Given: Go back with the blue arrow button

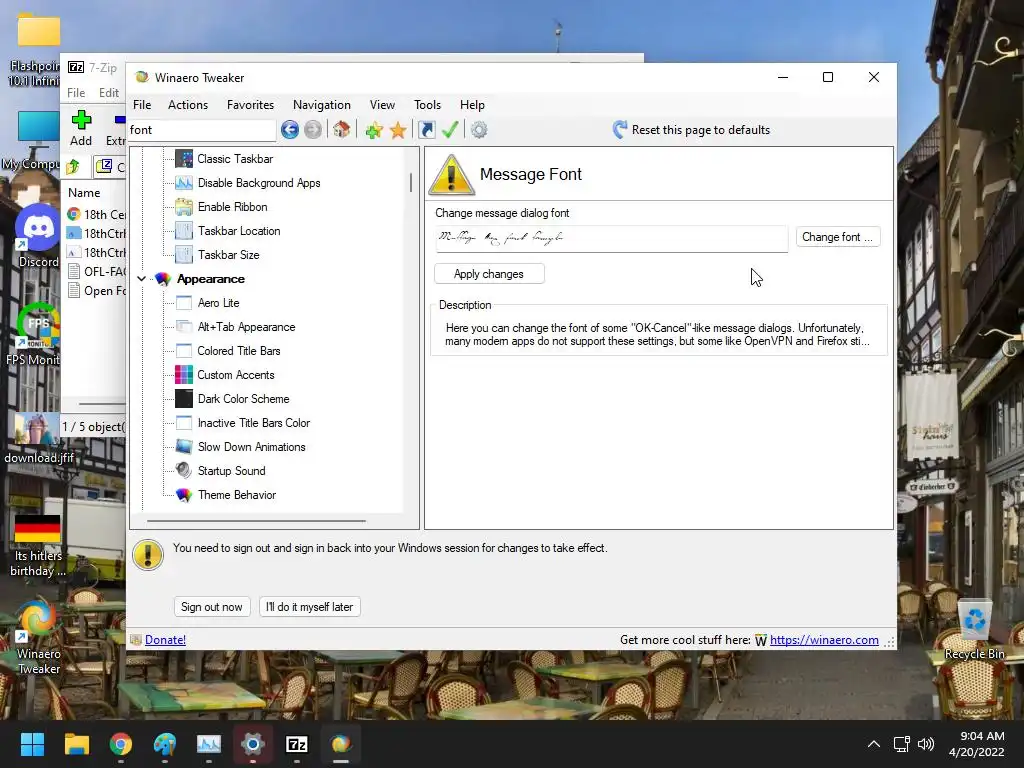Looking at the screenshot, I should coord(290,130).
